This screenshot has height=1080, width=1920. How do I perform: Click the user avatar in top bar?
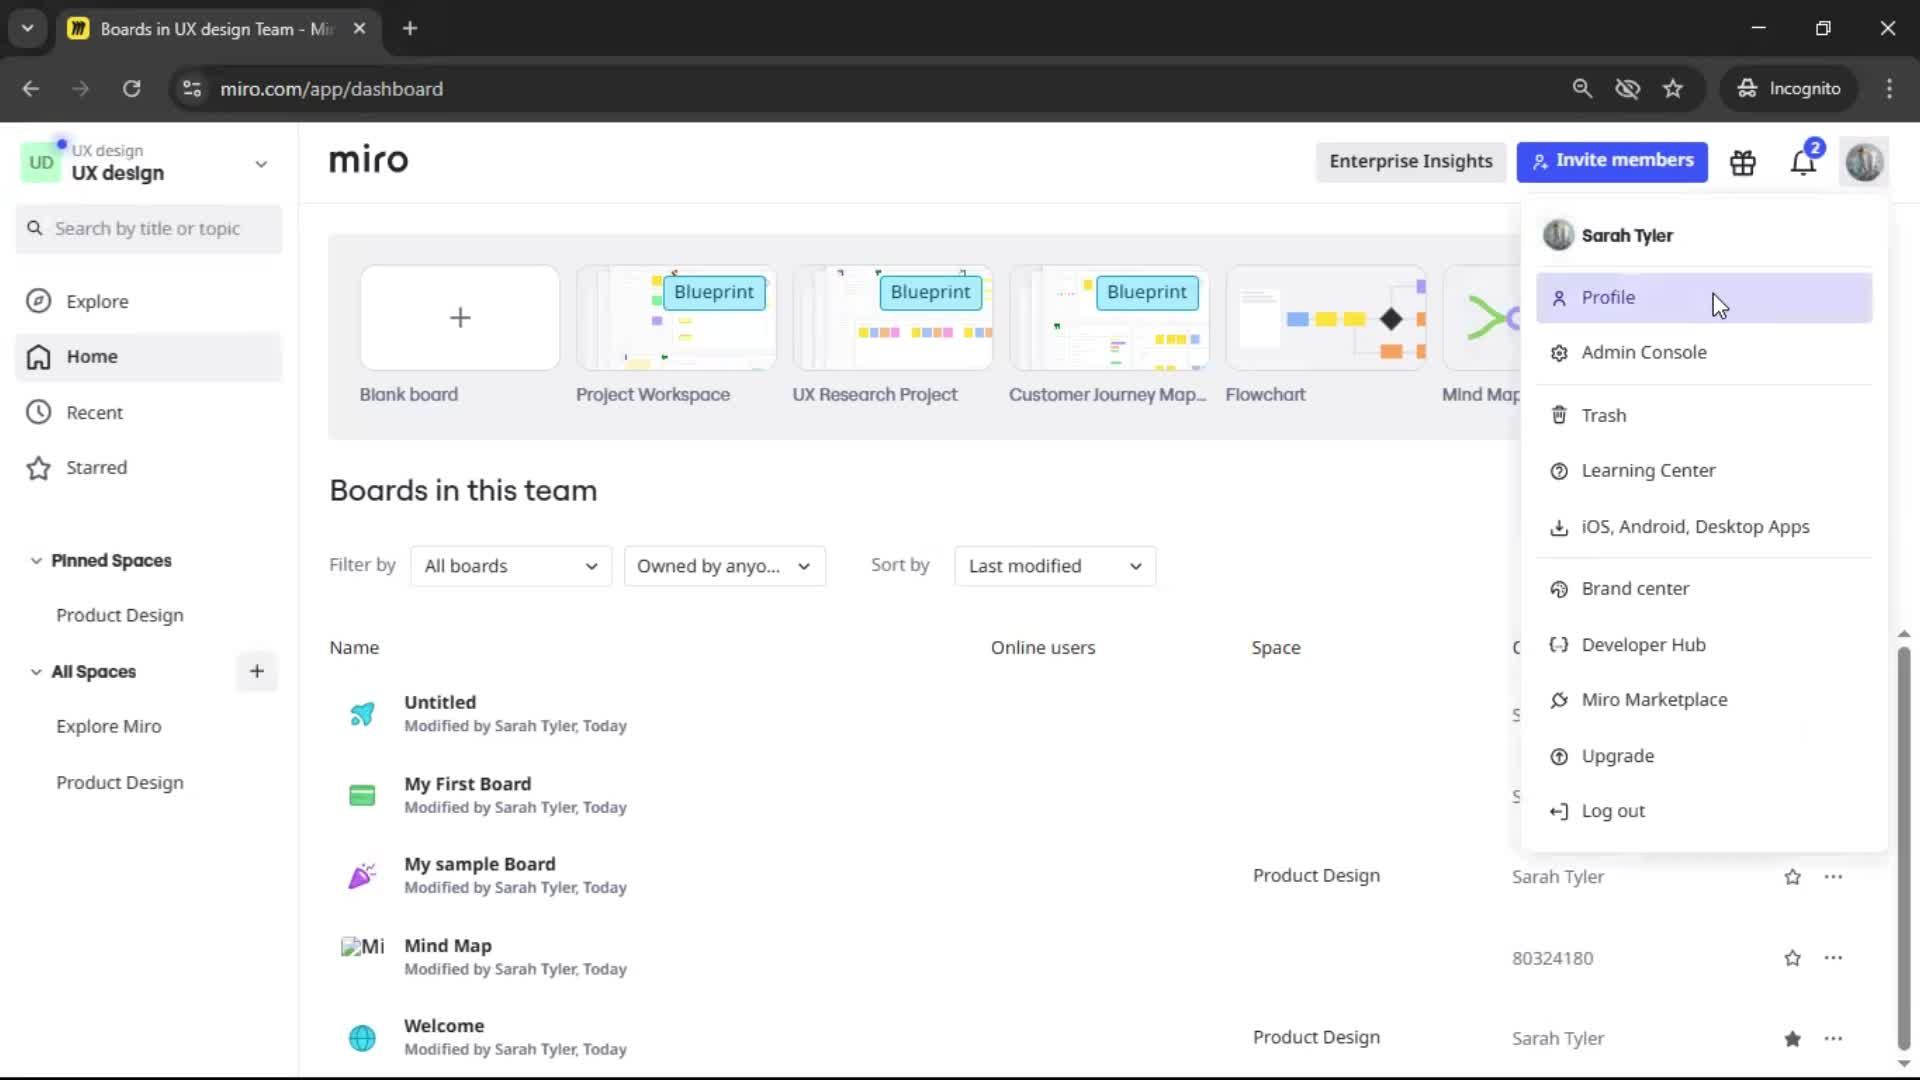click(1864, 162)
